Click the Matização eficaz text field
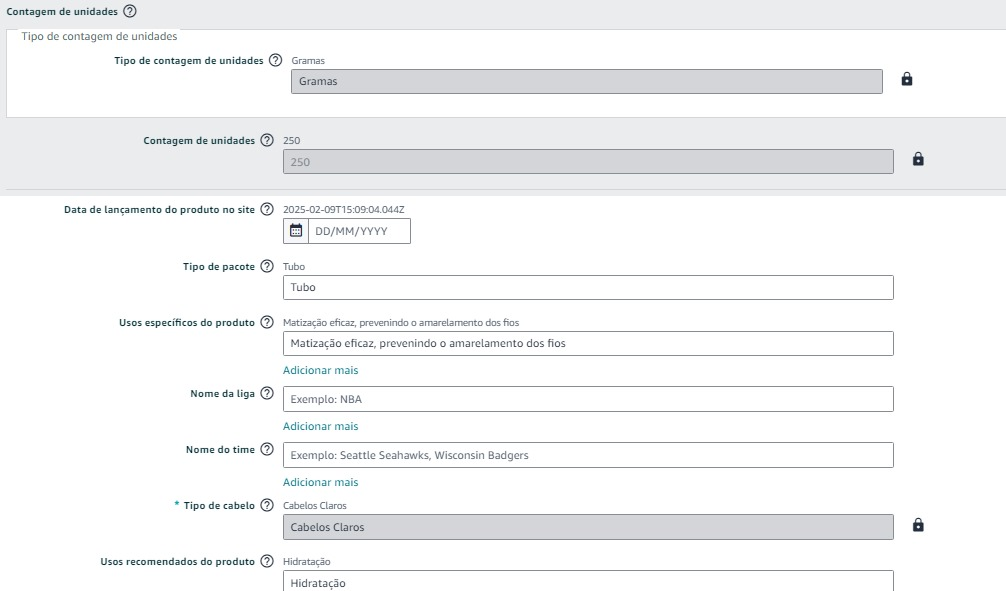1006x591 pixels. click(x=588, y=343)
